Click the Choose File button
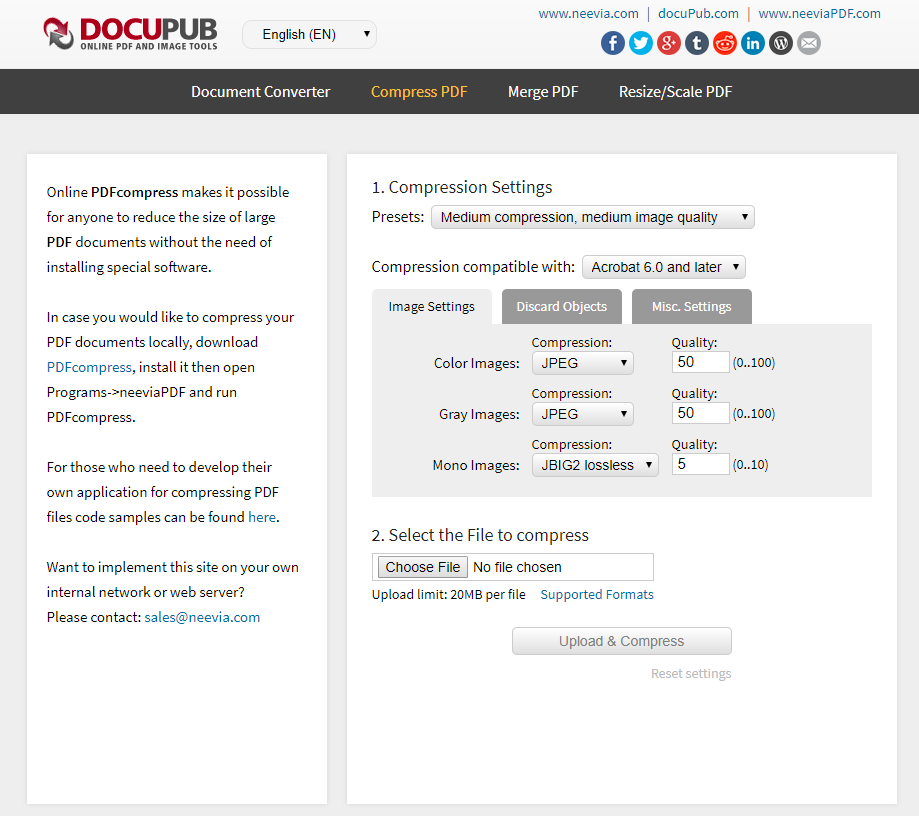This screenshot has height=816, width=919. pyautogui.click(x=420, y=566)
